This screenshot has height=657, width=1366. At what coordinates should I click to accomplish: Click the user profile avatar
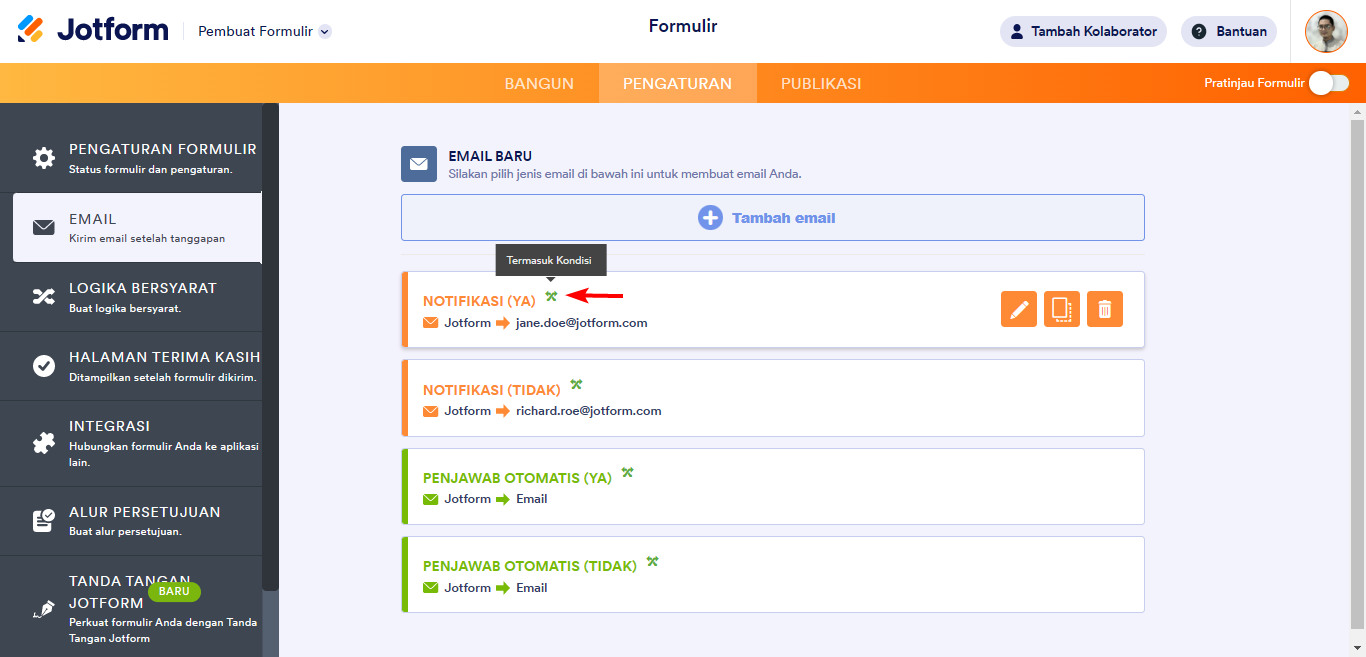tap(1326, 31)
